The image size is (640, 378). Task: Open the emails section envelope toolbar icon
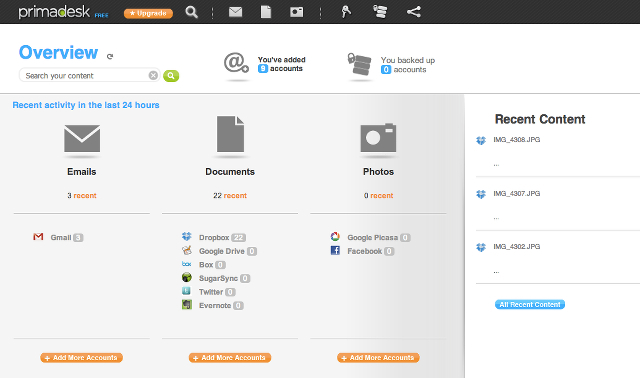click(235, 12)
